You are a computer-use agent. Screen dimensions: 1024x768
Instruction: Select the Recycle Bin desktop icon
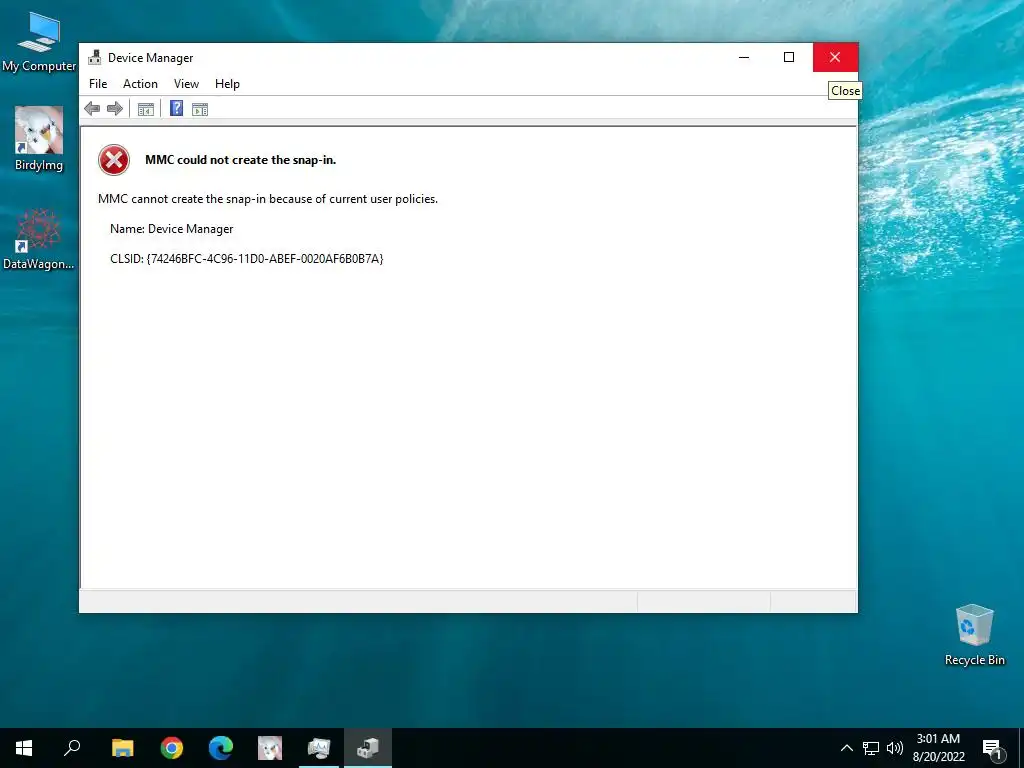tap(974, 635)
